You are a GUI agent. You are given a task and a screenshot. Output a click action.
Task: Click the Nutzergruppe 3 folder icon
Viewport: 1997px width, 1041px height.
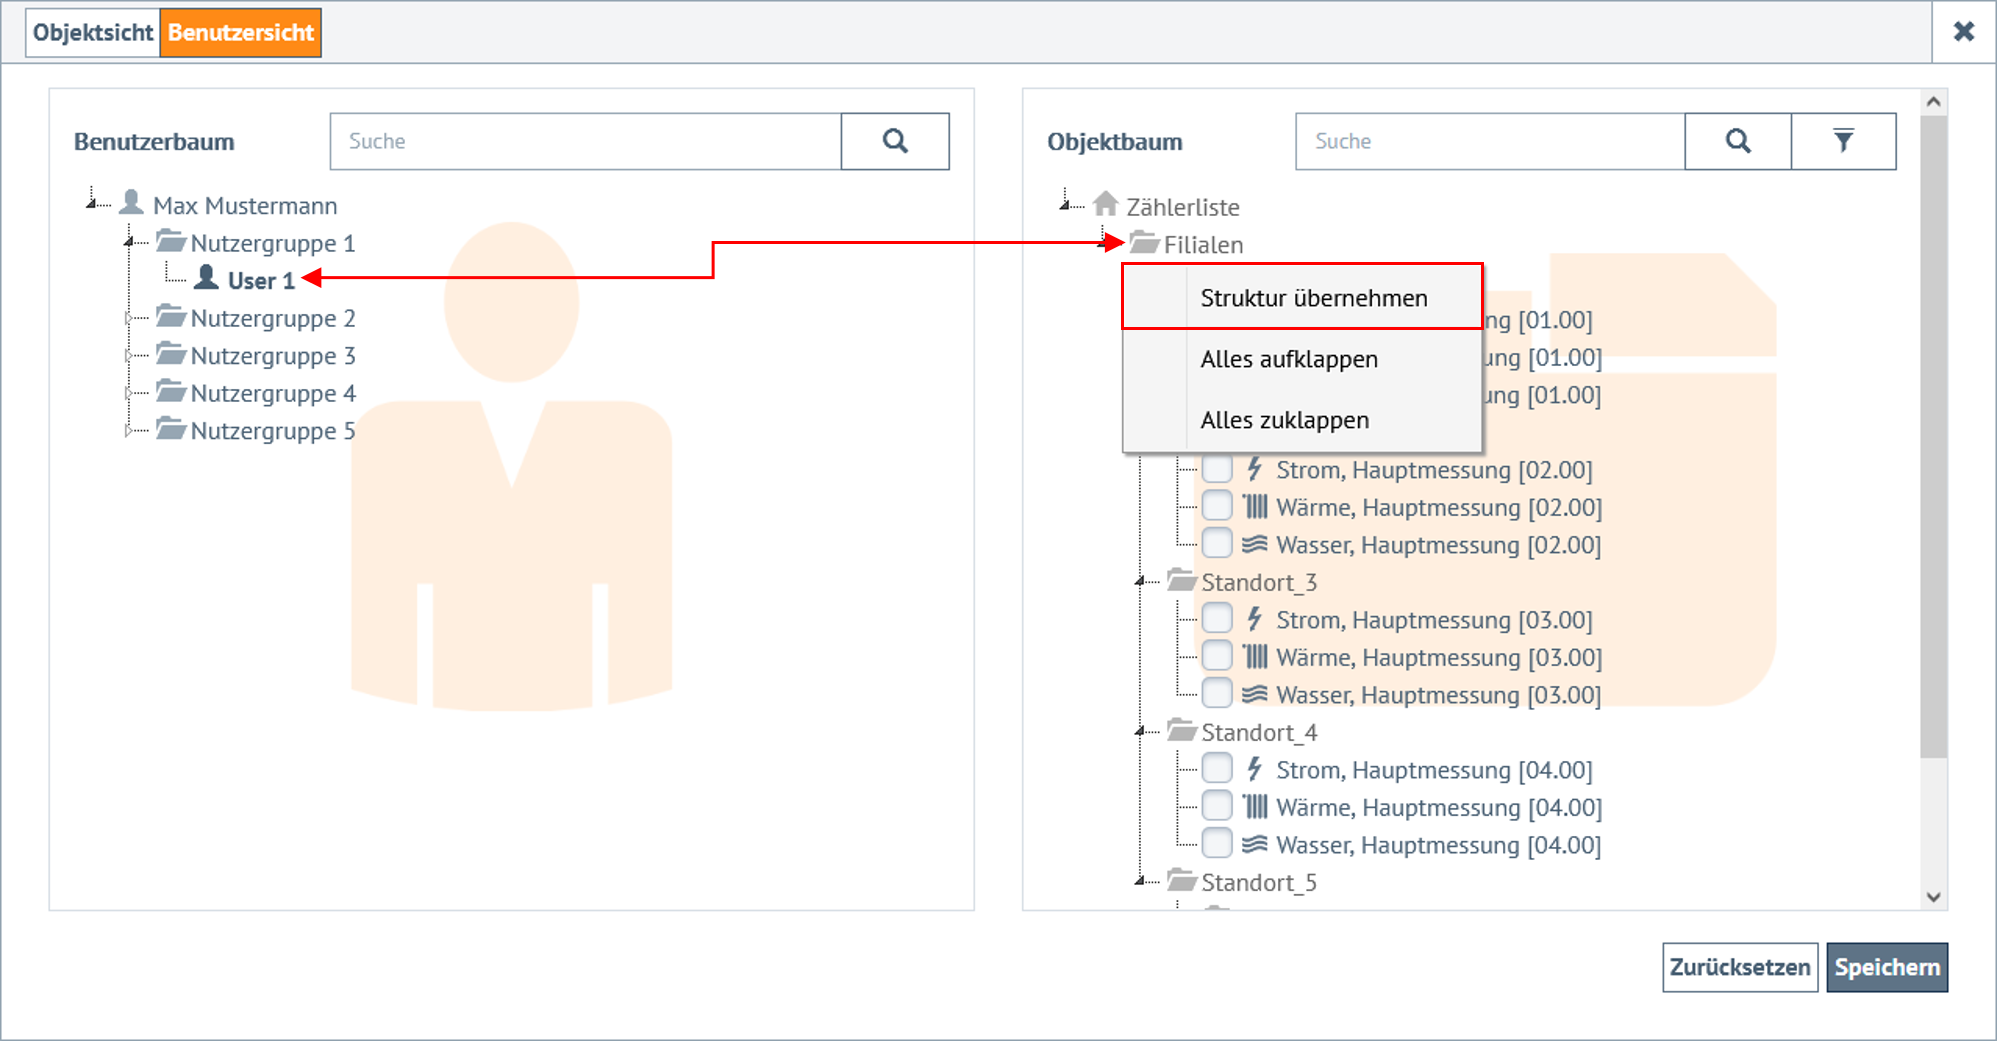pyautogui.click(x=171, y=355)
